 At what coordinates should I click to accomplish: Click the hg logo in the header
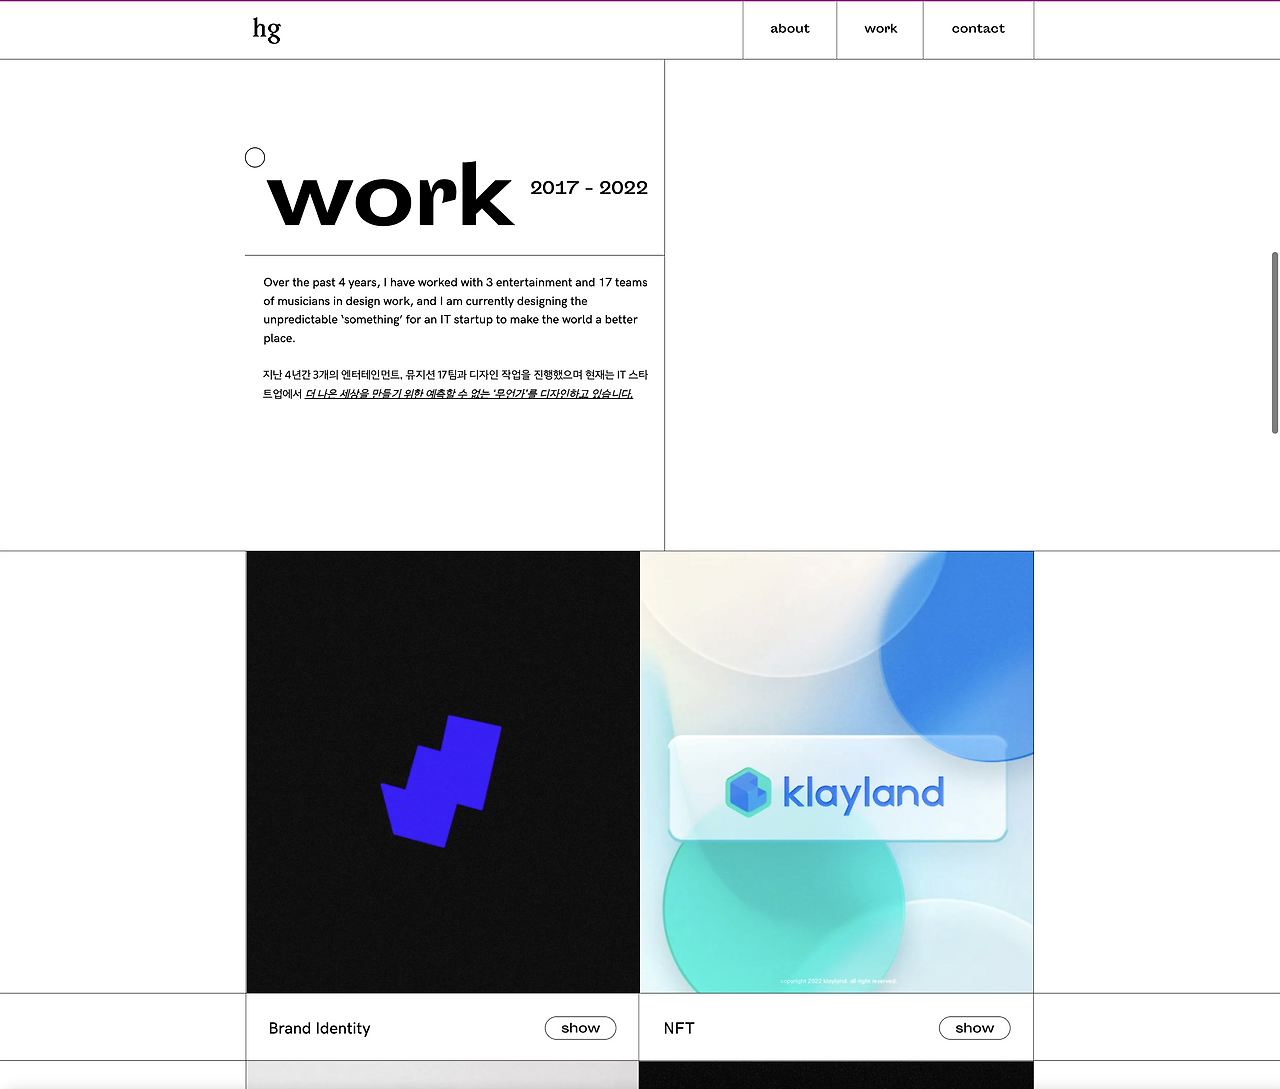pyautogui.click(x=267, y=30)
